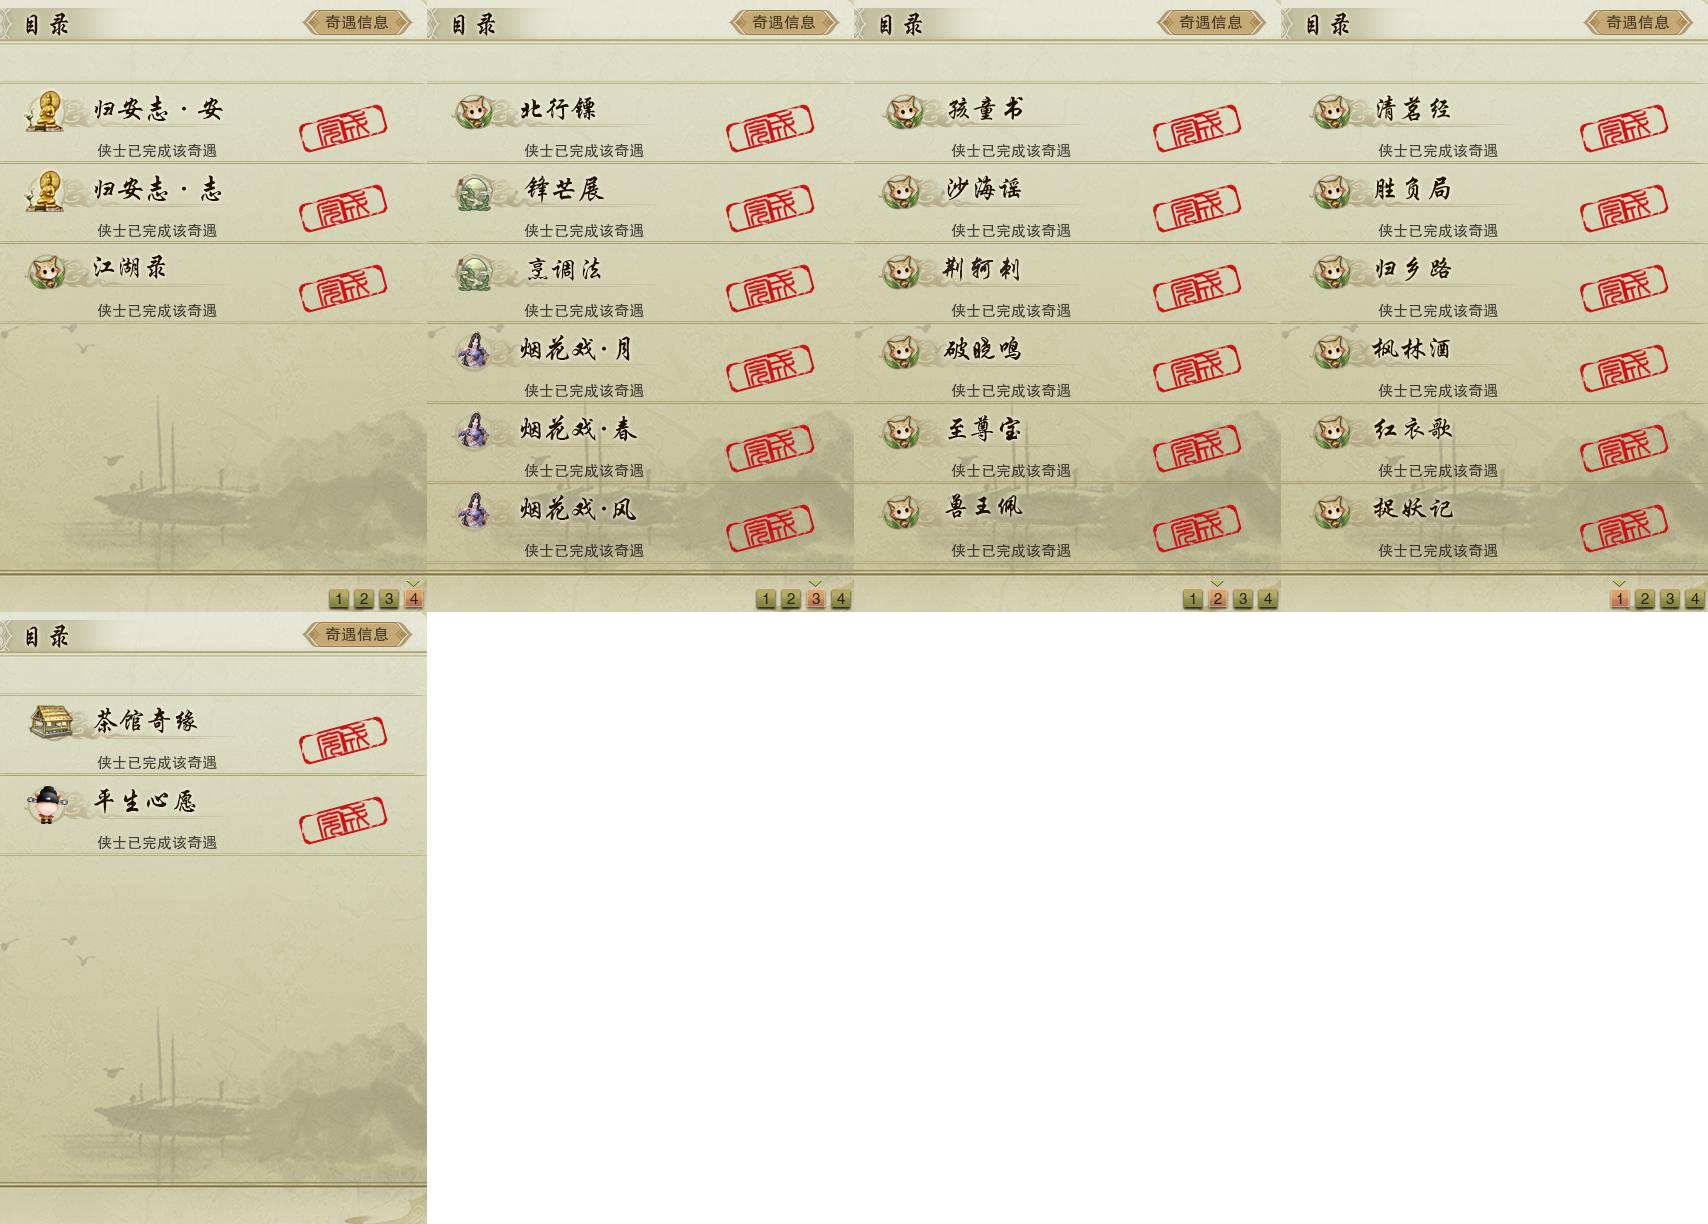
Task: Click the golden Buddha icon for 归安志·志
Action: tap(45, 191)
